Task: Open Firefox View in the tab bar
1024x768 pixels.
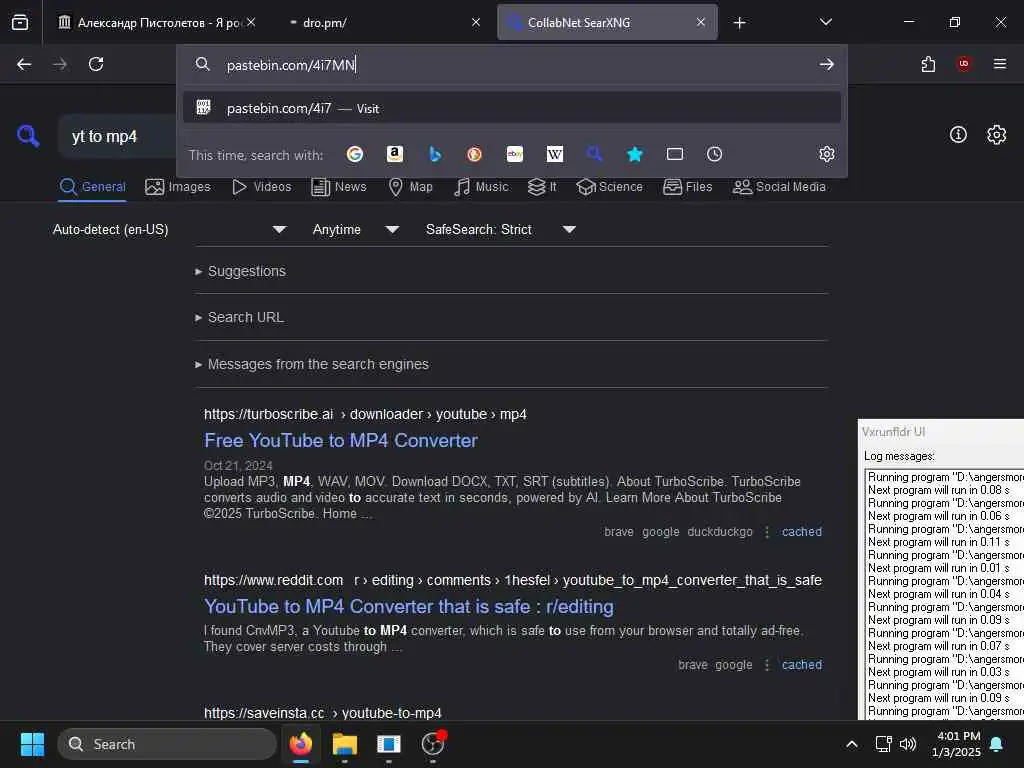Action: 20,22
